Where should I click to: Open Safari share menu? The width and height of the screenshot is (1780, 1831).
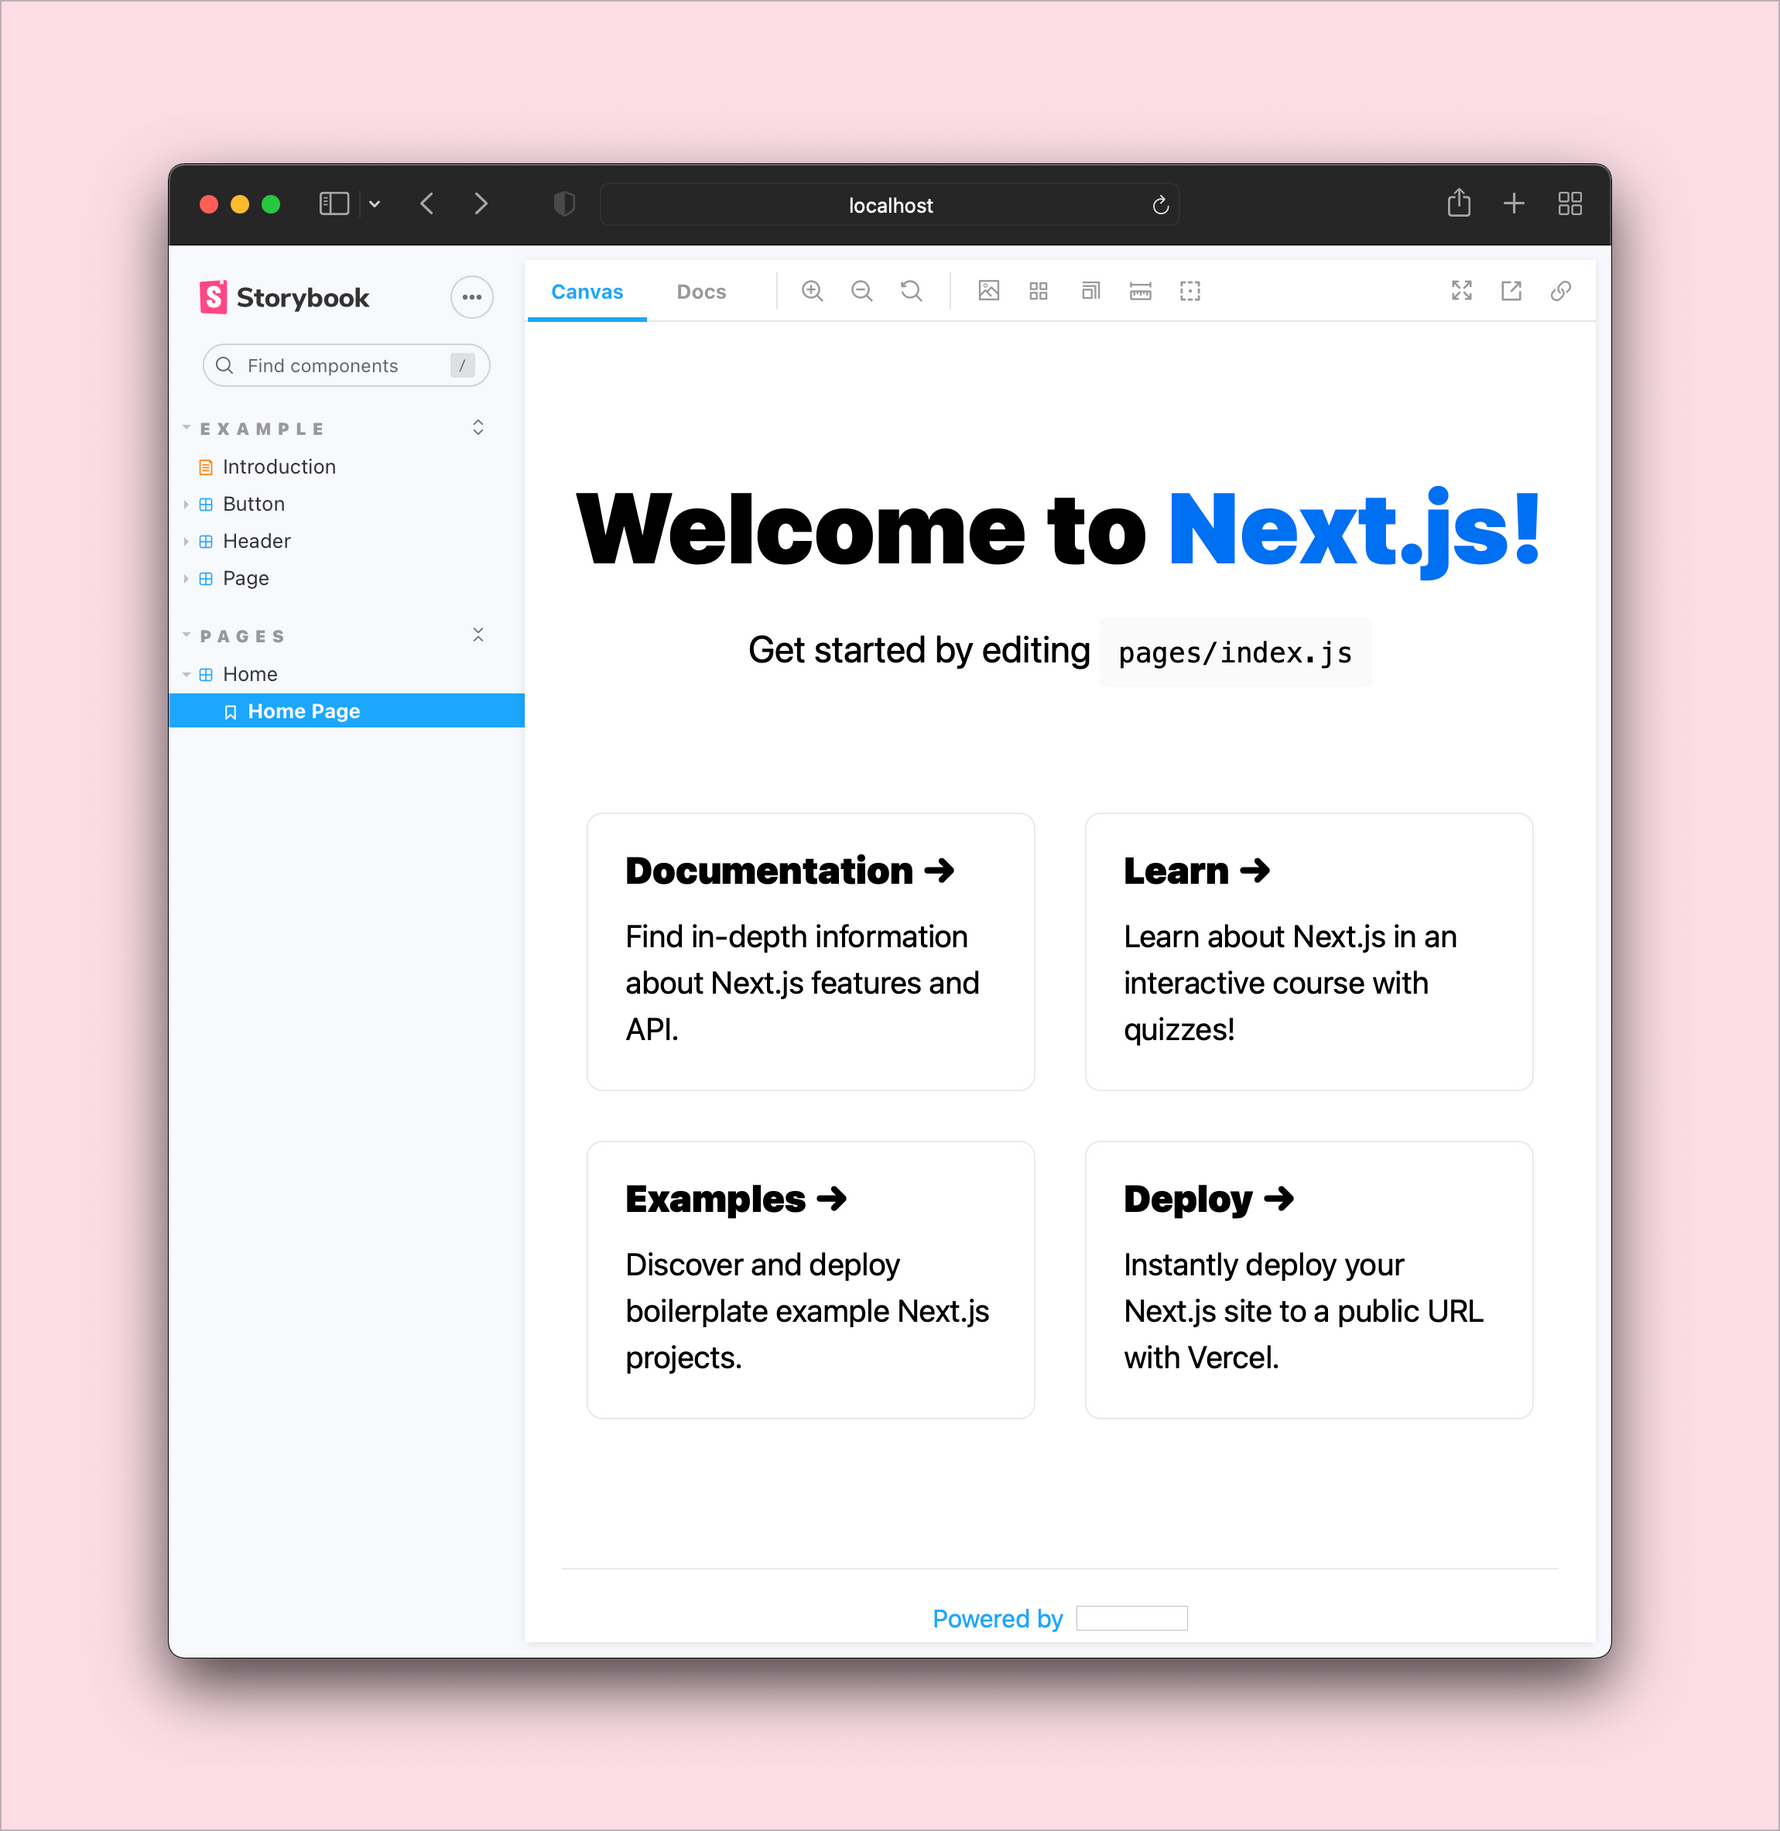pyautogui.click(x=1459, y=203)
